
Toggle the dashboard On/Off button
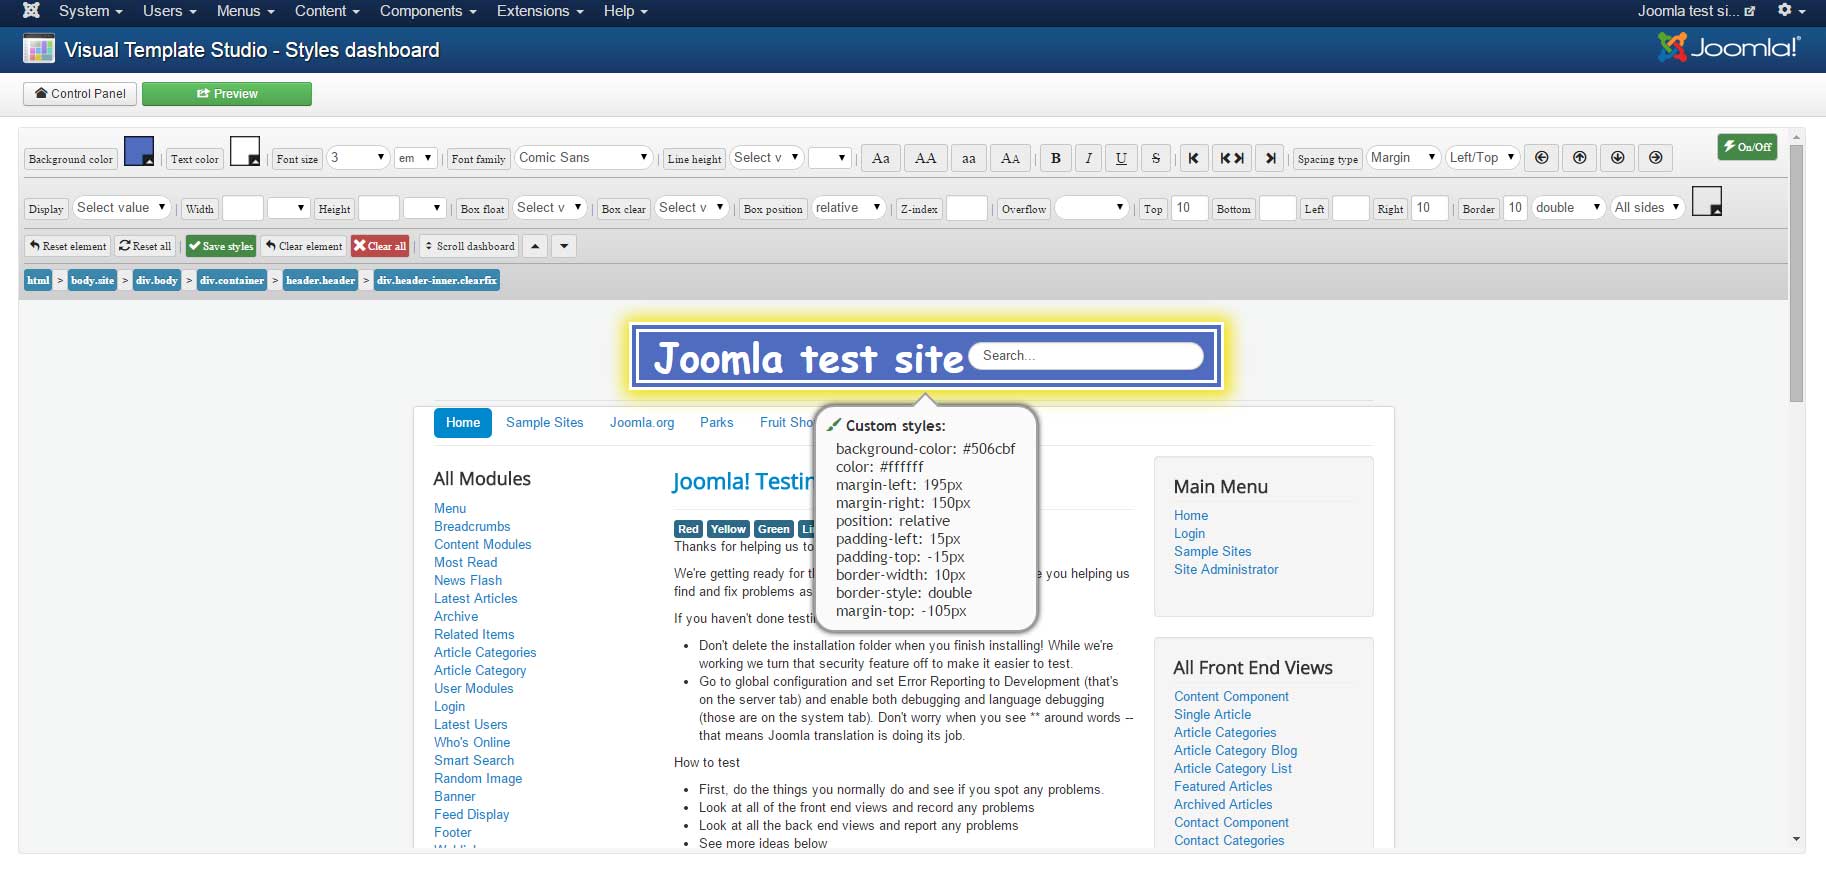pos(1747,147)
